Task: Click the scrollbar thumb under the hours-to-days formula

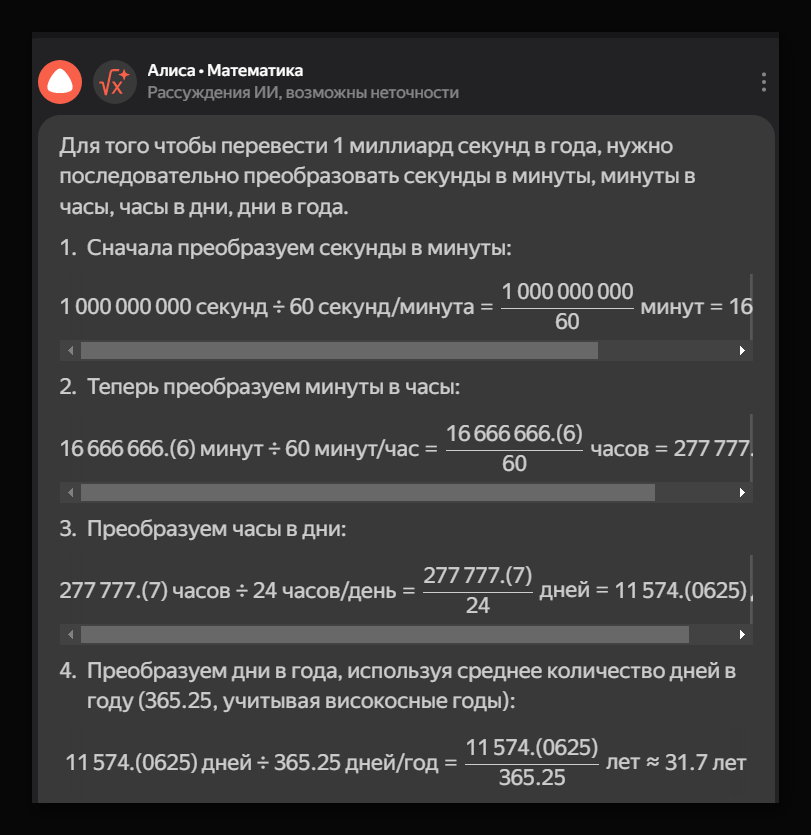Action: pyautogui.click(x=384, y=635)
